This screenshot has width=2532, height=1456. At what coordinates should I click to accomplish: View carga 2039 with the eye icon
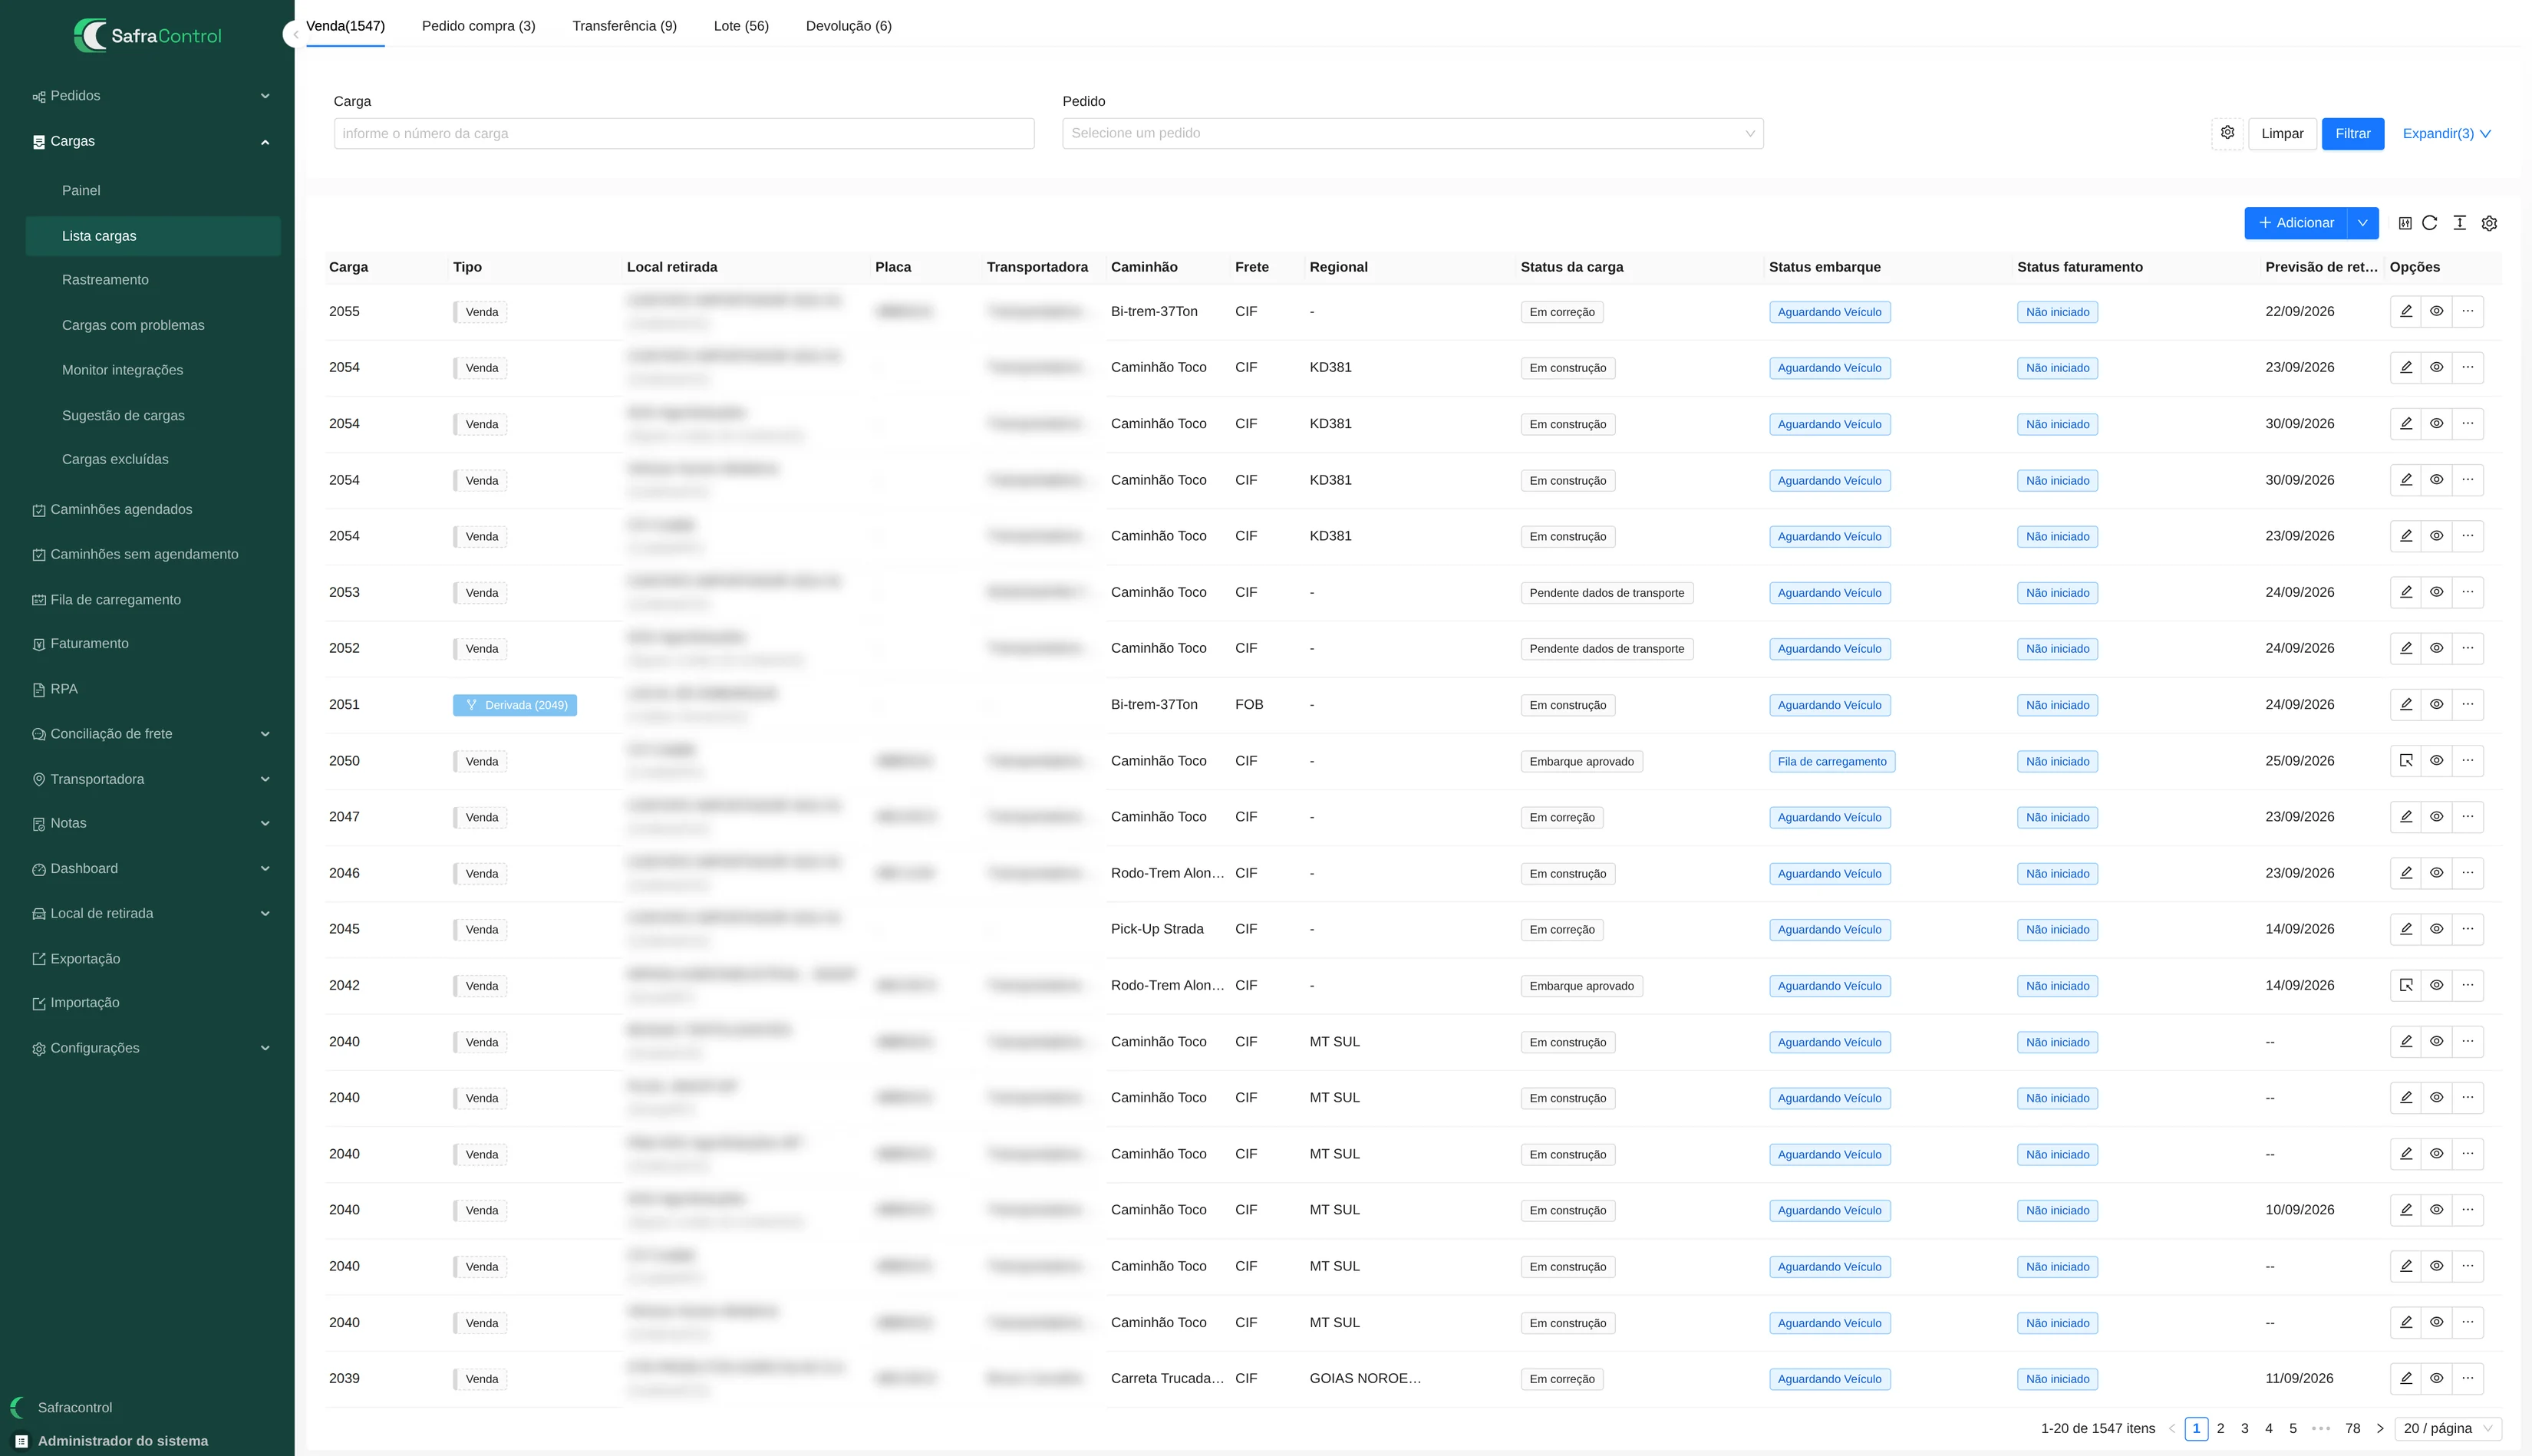(2436, 1378)
